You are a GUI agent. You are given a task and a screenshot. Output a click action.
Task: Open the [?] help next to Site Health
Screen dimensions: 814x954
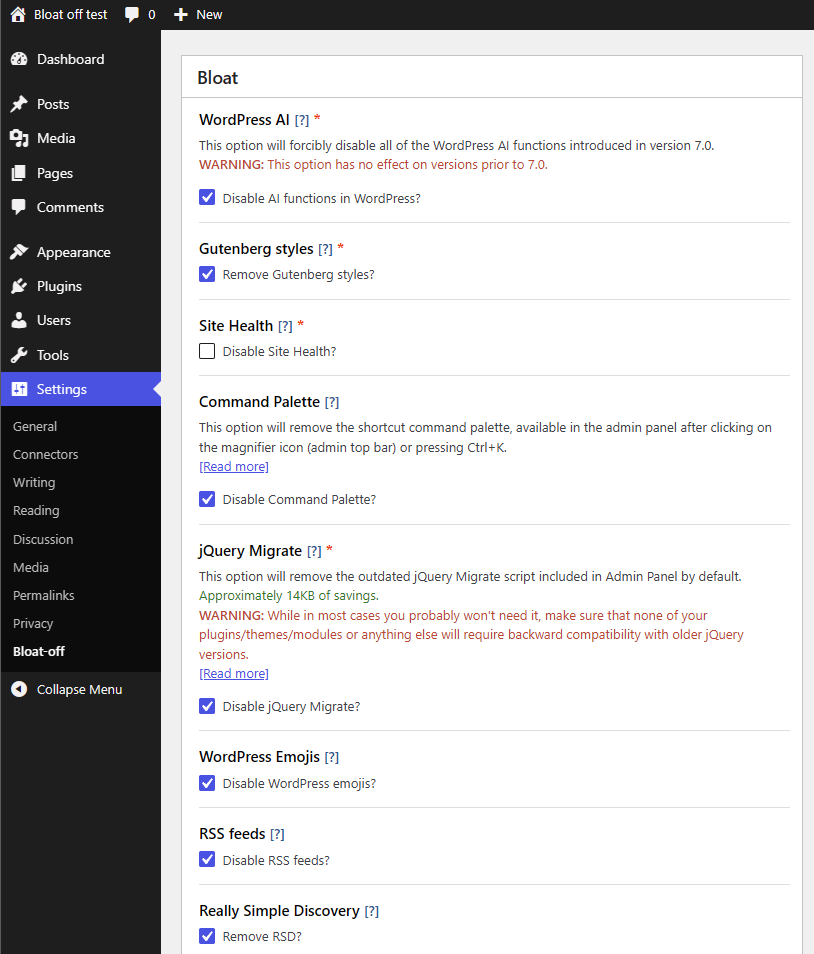point(285,326)
